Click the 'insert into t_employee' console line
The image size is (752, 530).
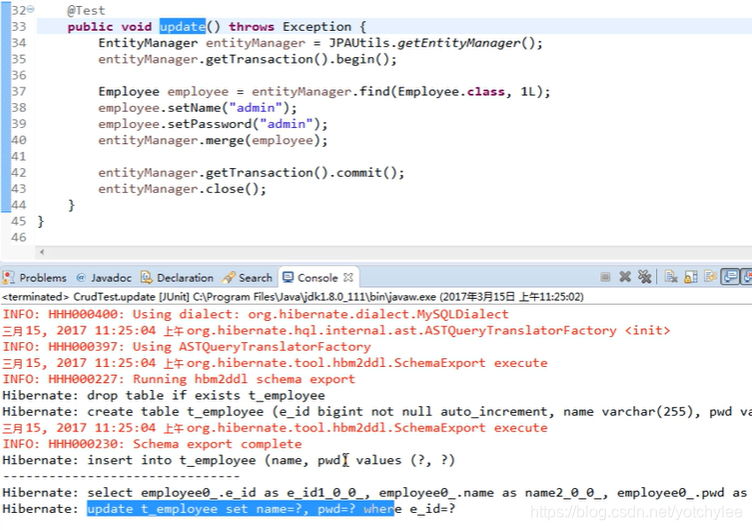[229, 460]
